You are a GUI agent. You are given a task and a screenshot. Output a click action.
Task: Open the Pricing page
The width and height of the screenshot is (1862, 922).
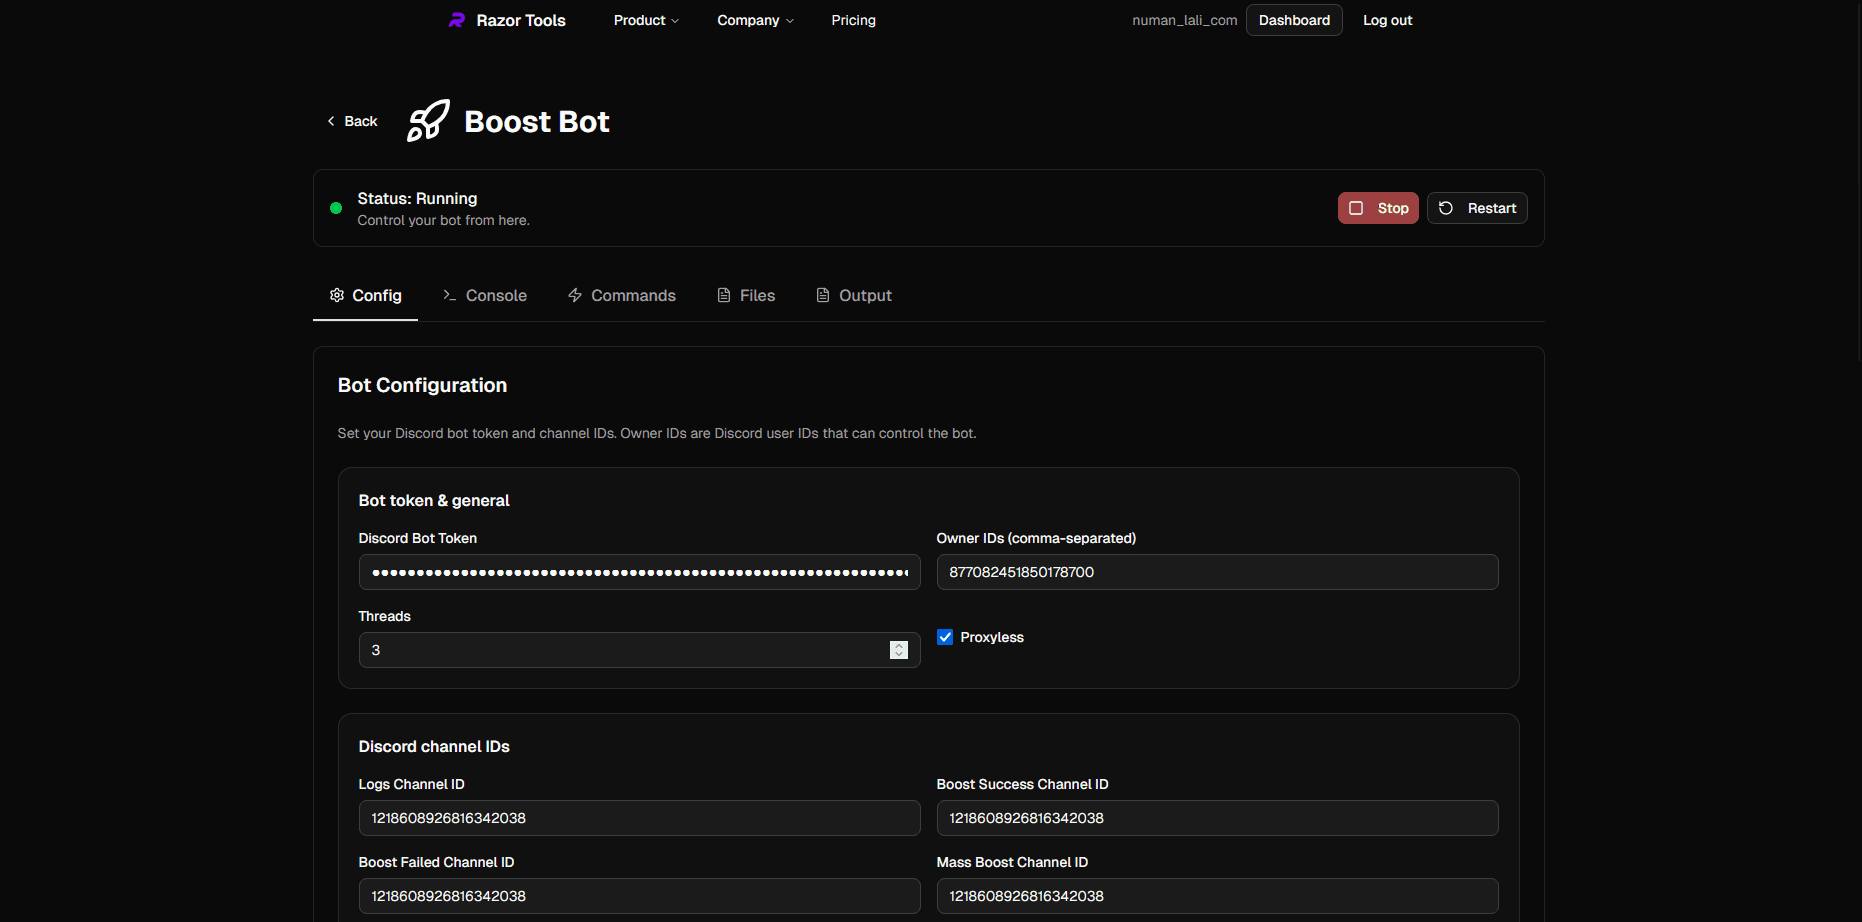pyautogui.click(x=852, y=20)
